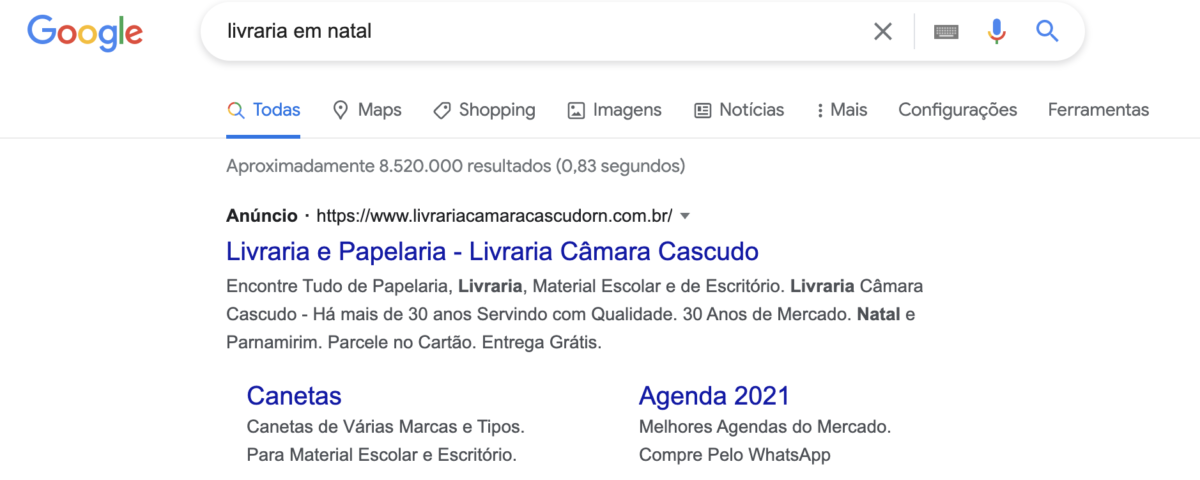Switch to the Shopping tab

point(496,110)
